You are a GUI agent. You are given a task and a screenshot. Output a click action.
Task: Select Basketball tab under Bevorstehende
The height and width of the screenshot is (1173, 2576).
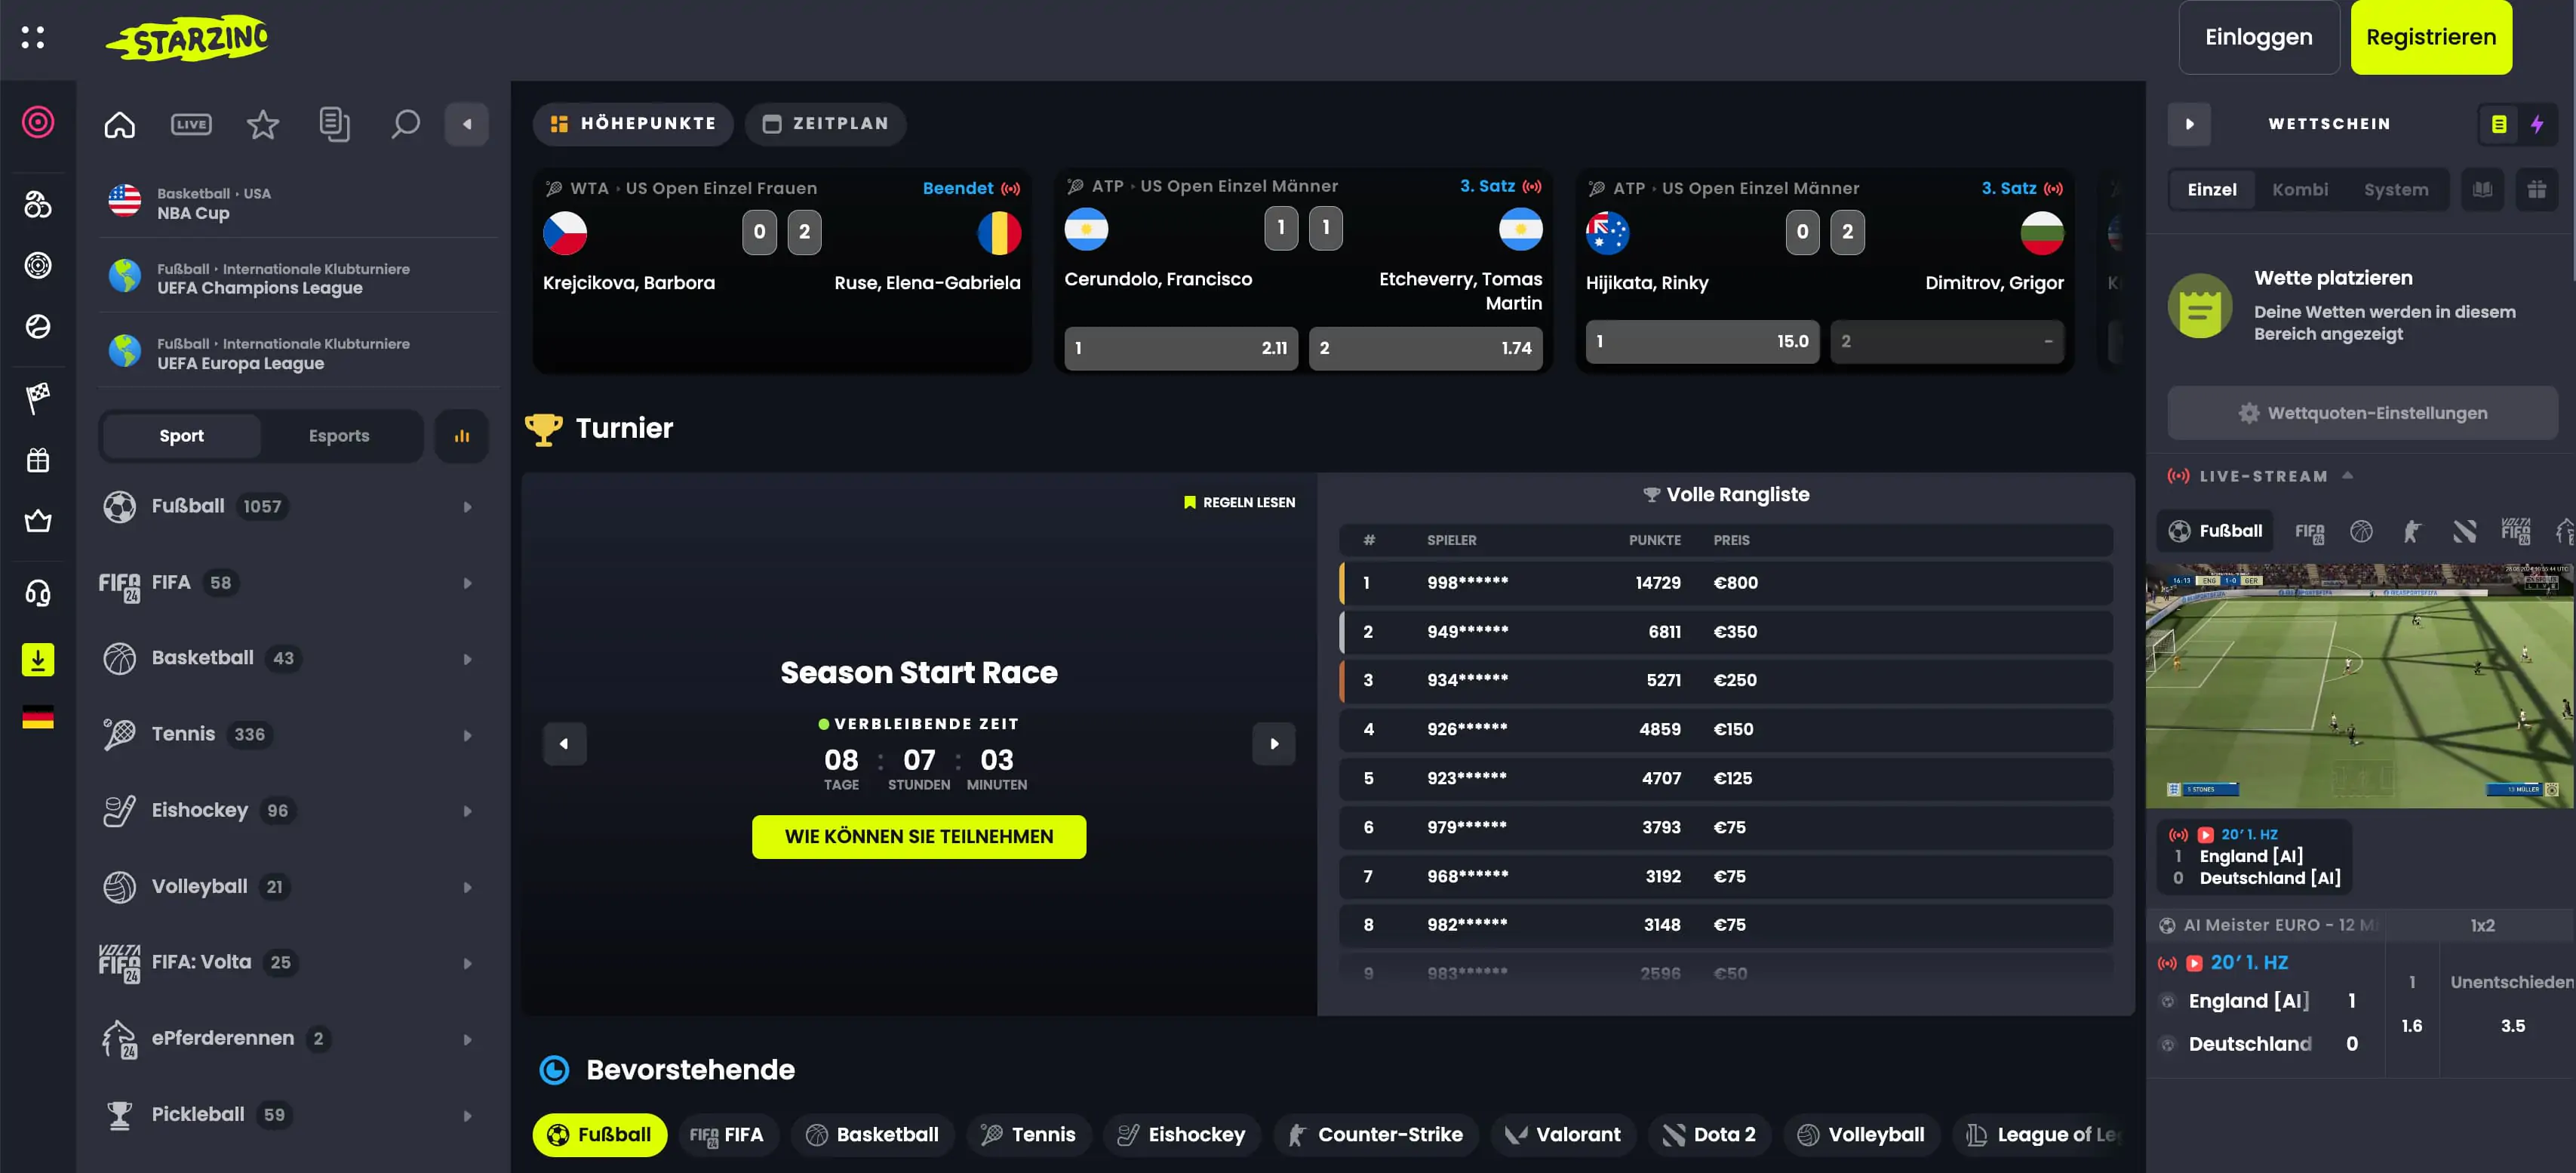(873, 1135)
